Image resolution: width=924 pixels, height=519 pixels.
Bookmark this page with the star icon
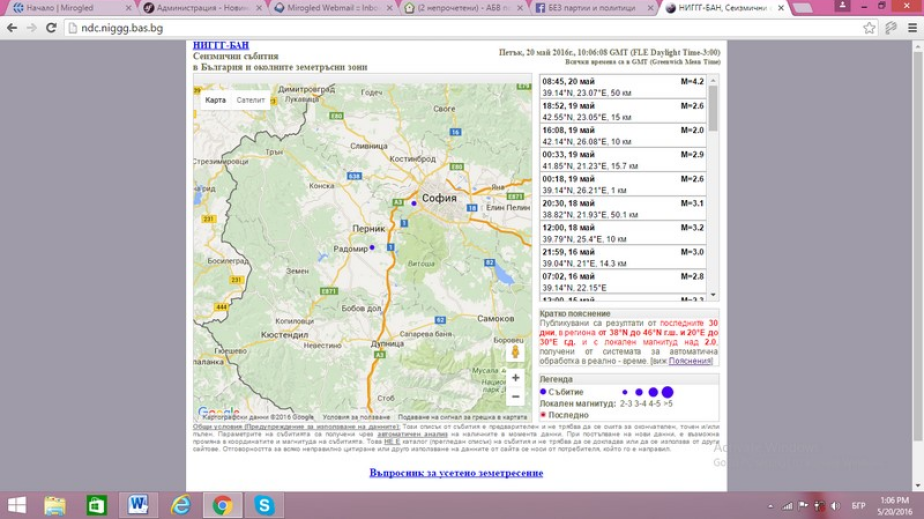(x=869, y=28)
